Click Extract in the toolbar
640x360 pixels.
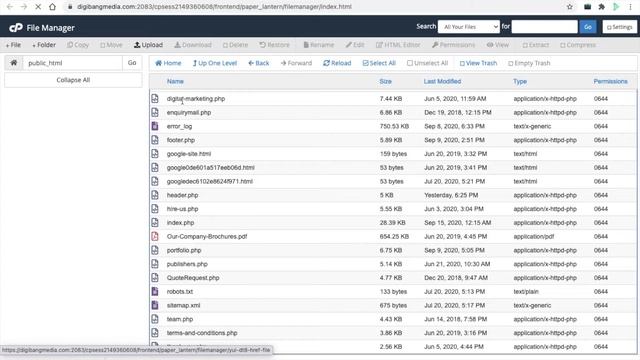tap(536, 45)
